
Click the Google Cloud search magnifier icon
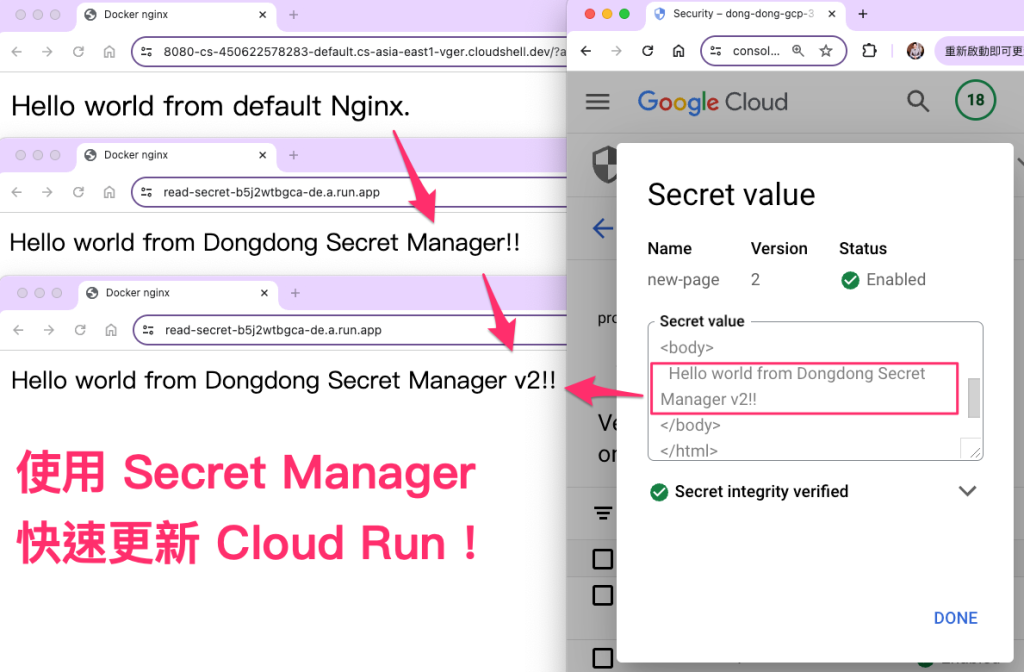click(917, 101)
